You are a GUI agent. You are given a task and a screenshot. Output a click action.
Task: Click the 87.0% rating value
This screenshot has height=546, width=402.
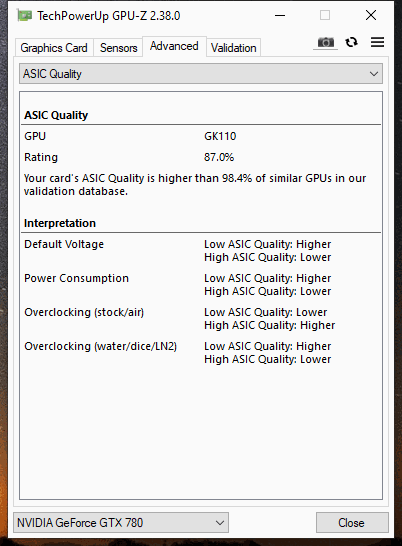(219, 157)
